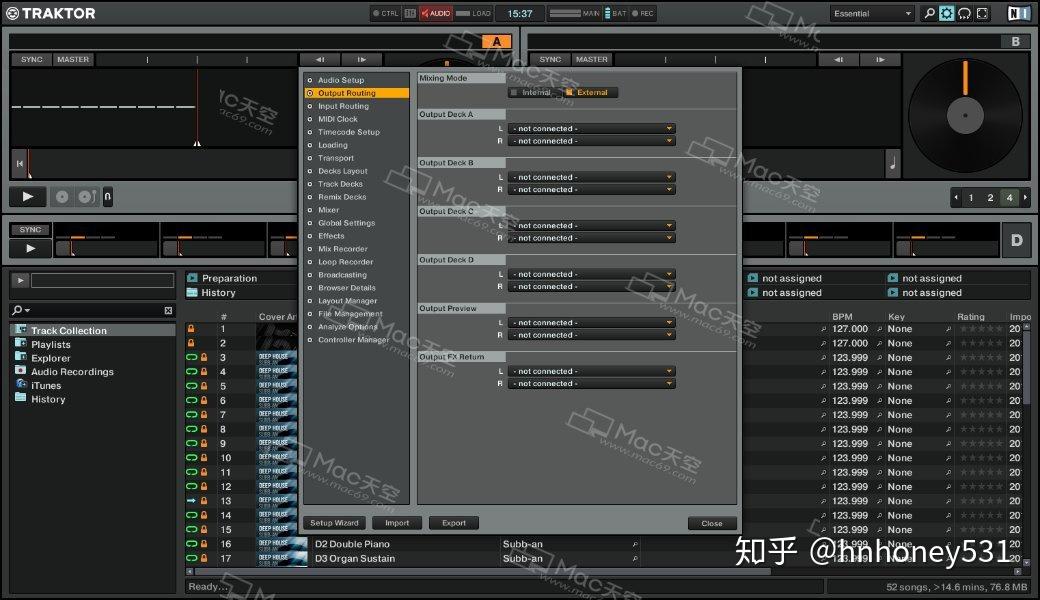Open Output Deck D left channel dropdown
The width and height of the screenshot is (1040, 600).
(592, 274)
